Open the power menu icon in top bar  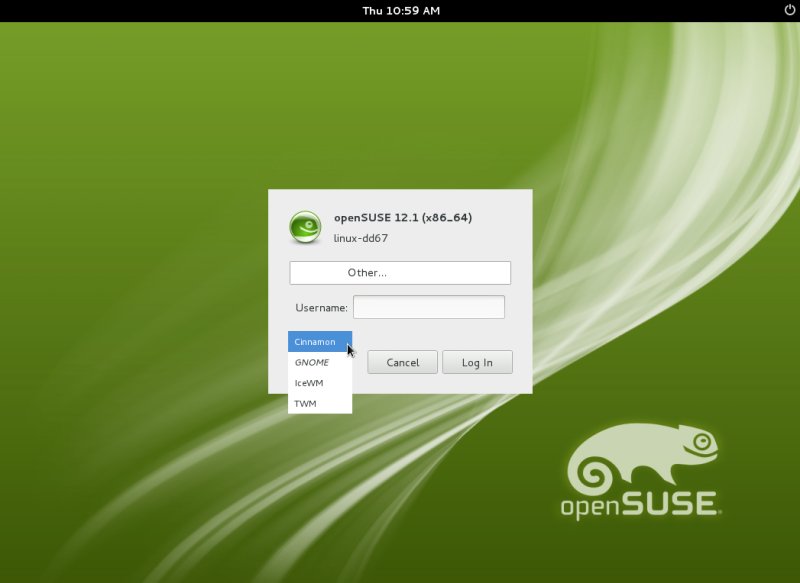point(789,10)
